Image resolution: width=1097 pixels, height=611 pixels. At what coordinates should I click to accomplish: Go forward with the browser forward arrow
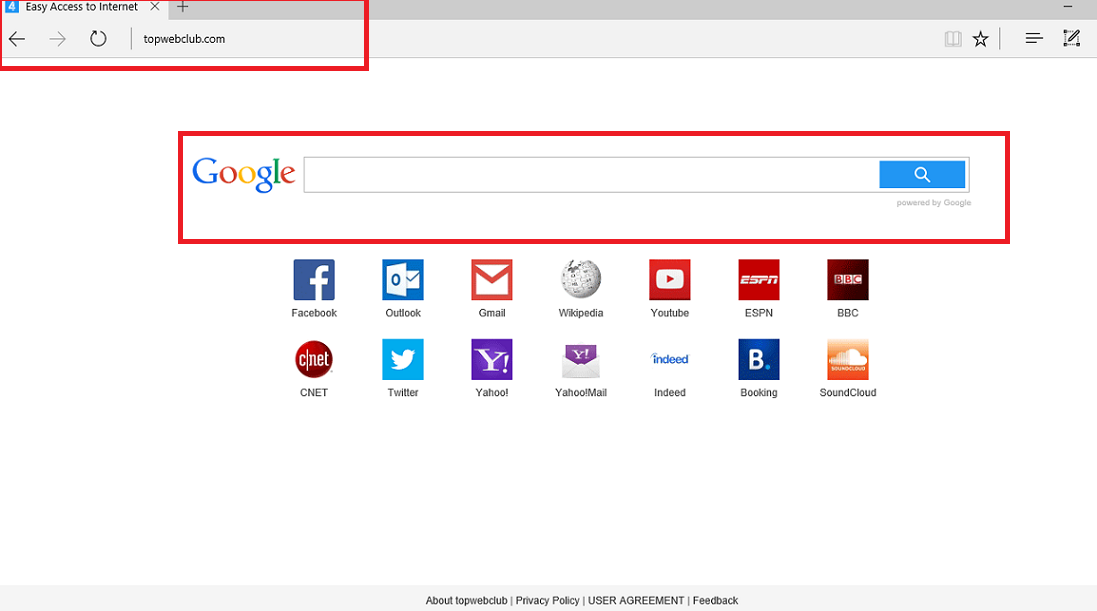coord(57,39)
